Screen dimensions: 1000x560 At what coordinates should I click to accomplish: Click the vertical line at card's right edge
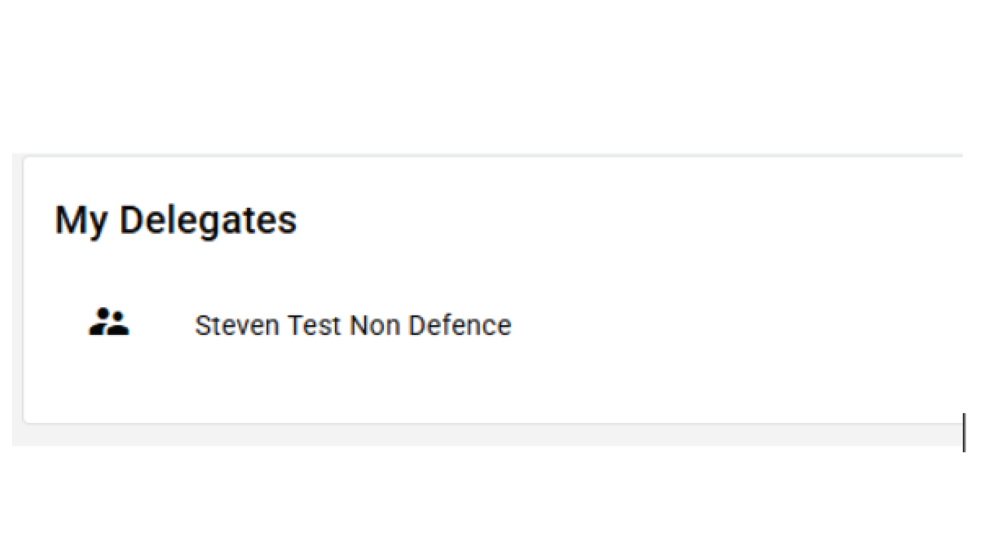click(963, 432)
